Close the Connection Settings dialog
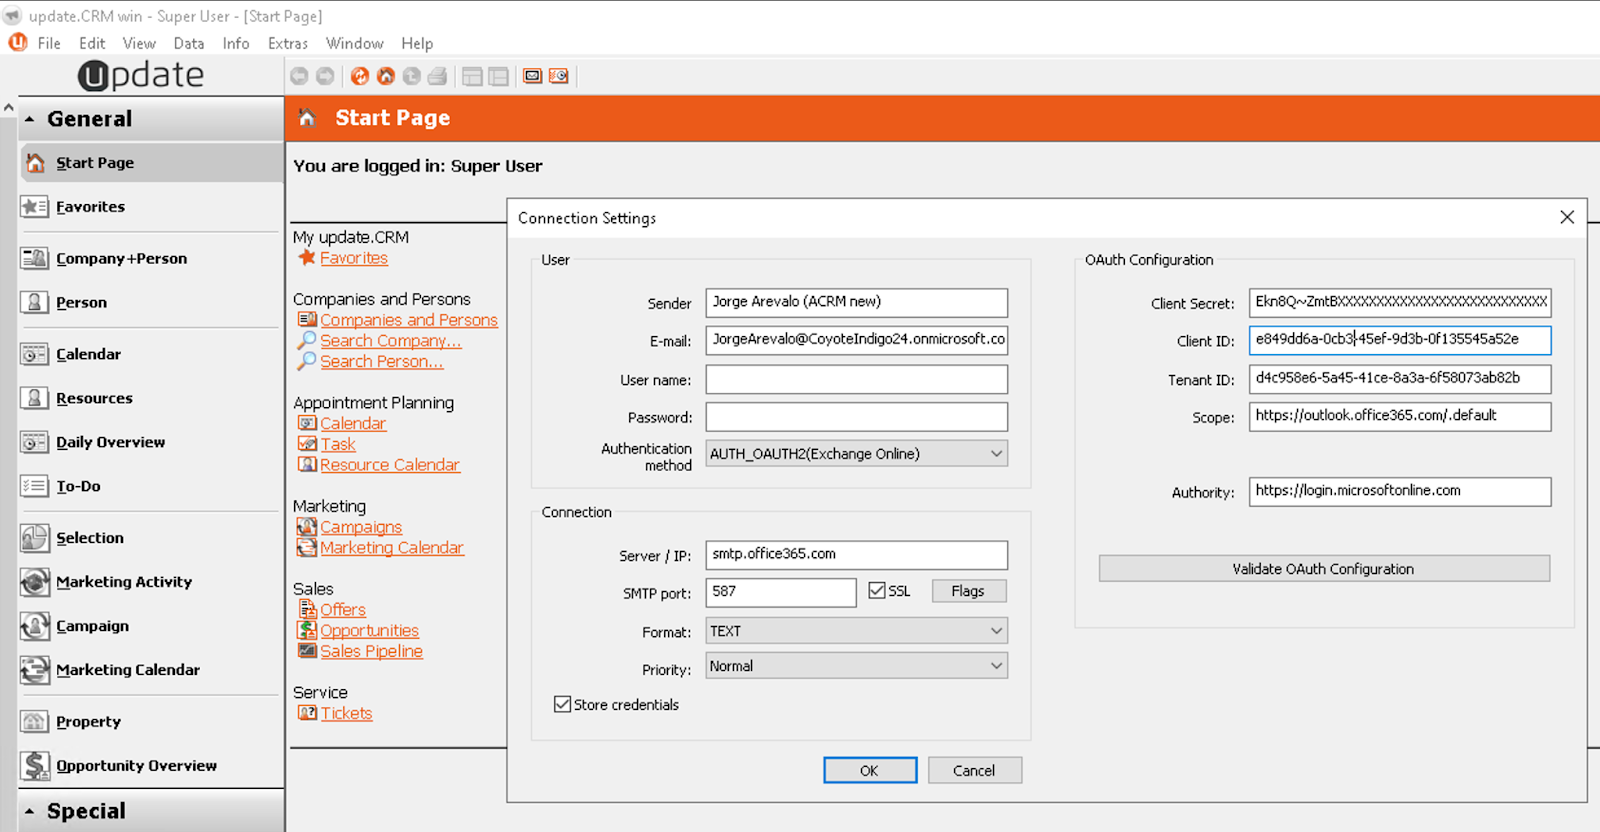Image resolution: width=1600 pixels, height=832 pixels. [x=1567, y=217]
